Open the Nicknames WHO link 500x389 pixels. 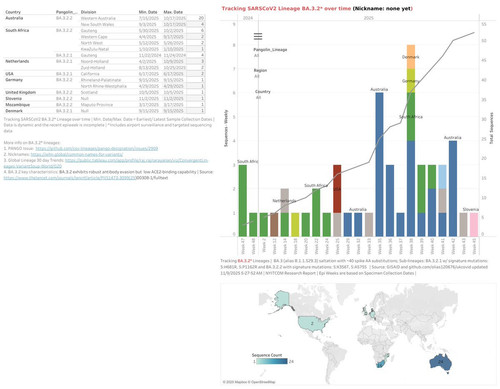(x=77, y=155)
